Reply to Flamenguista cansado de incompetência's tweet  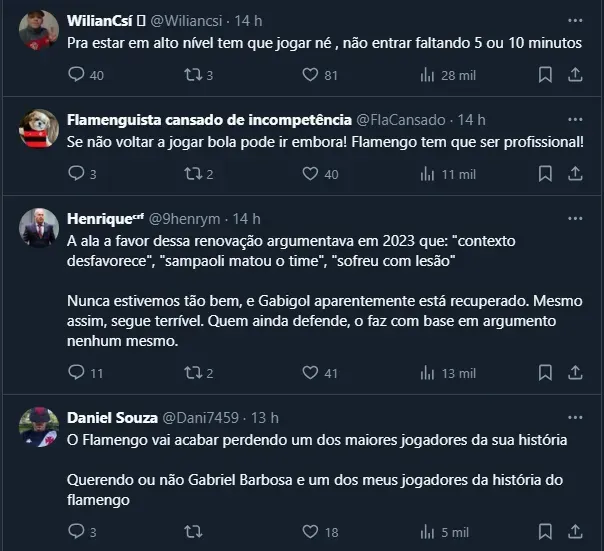click(77, 174)
